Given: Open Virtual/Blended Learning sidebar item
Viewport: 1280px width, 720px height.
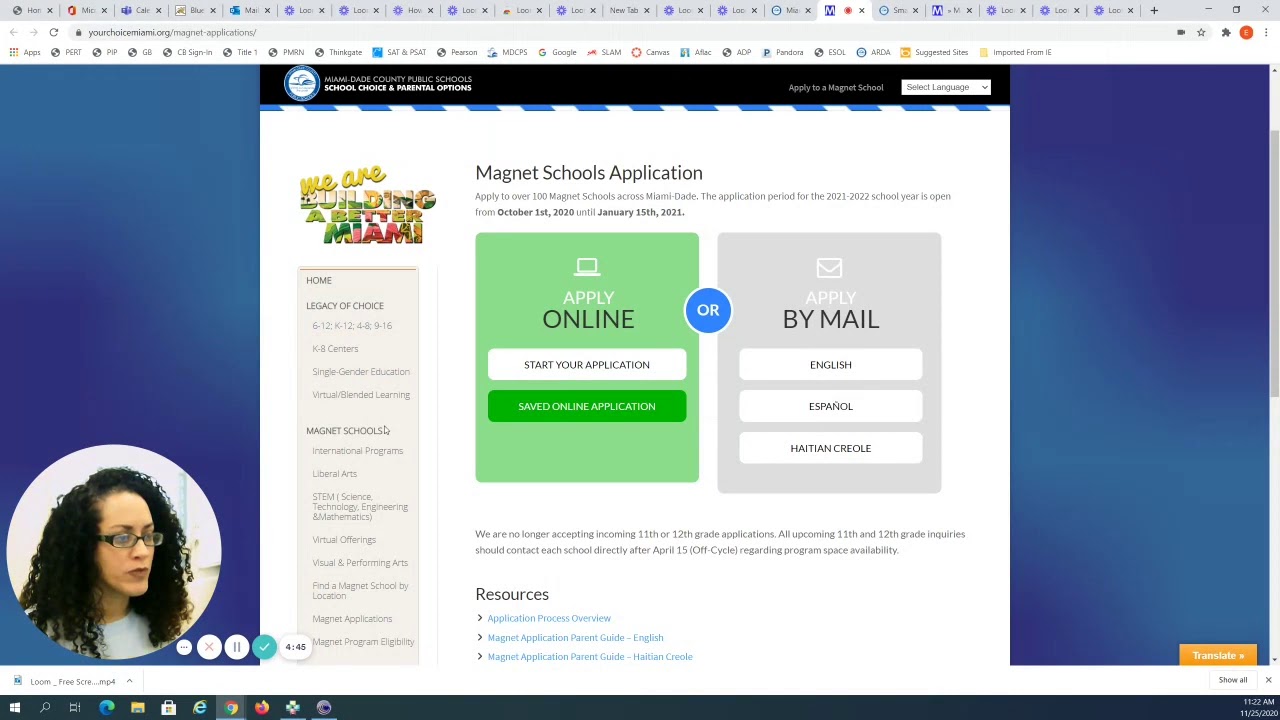Looking at the screenshot, I should coord(361,395).
